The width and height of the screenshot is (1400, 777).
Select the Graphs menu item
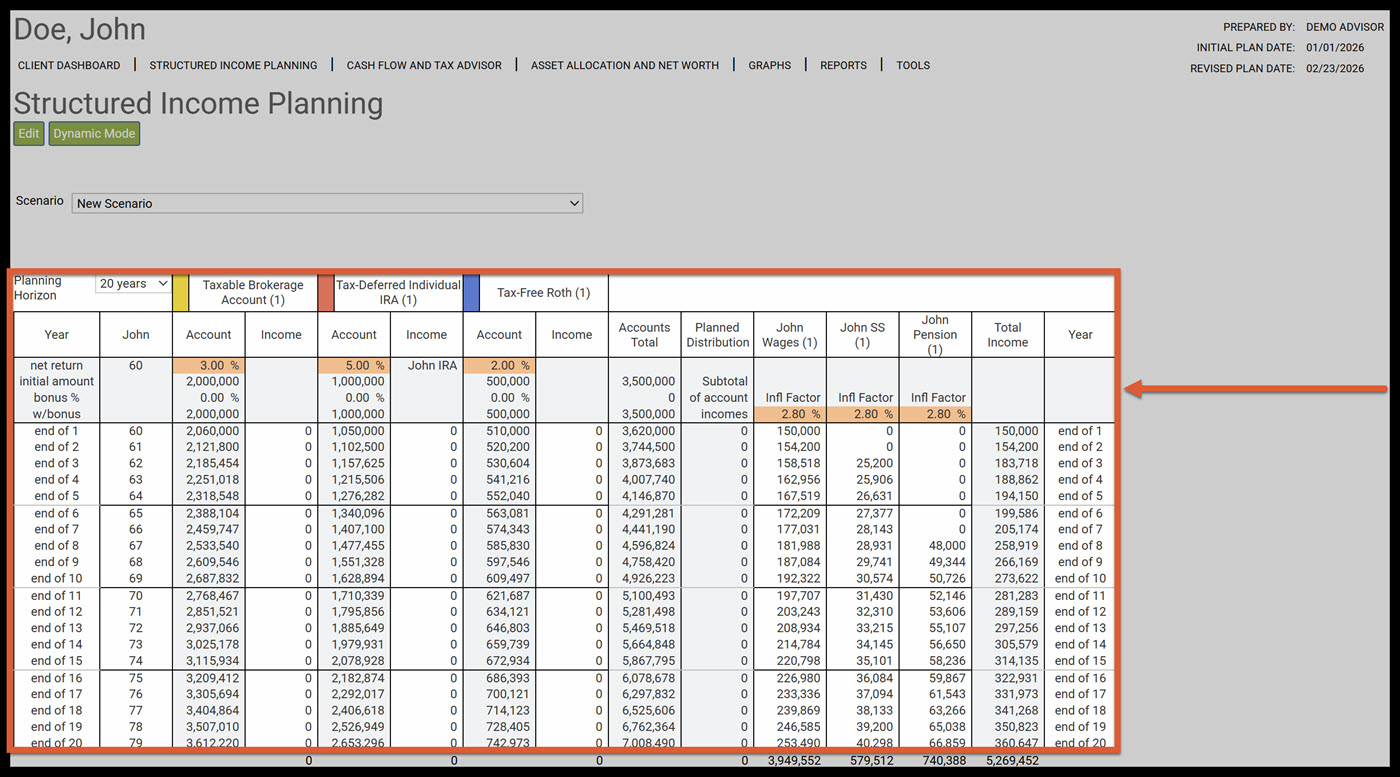point(769,65)
